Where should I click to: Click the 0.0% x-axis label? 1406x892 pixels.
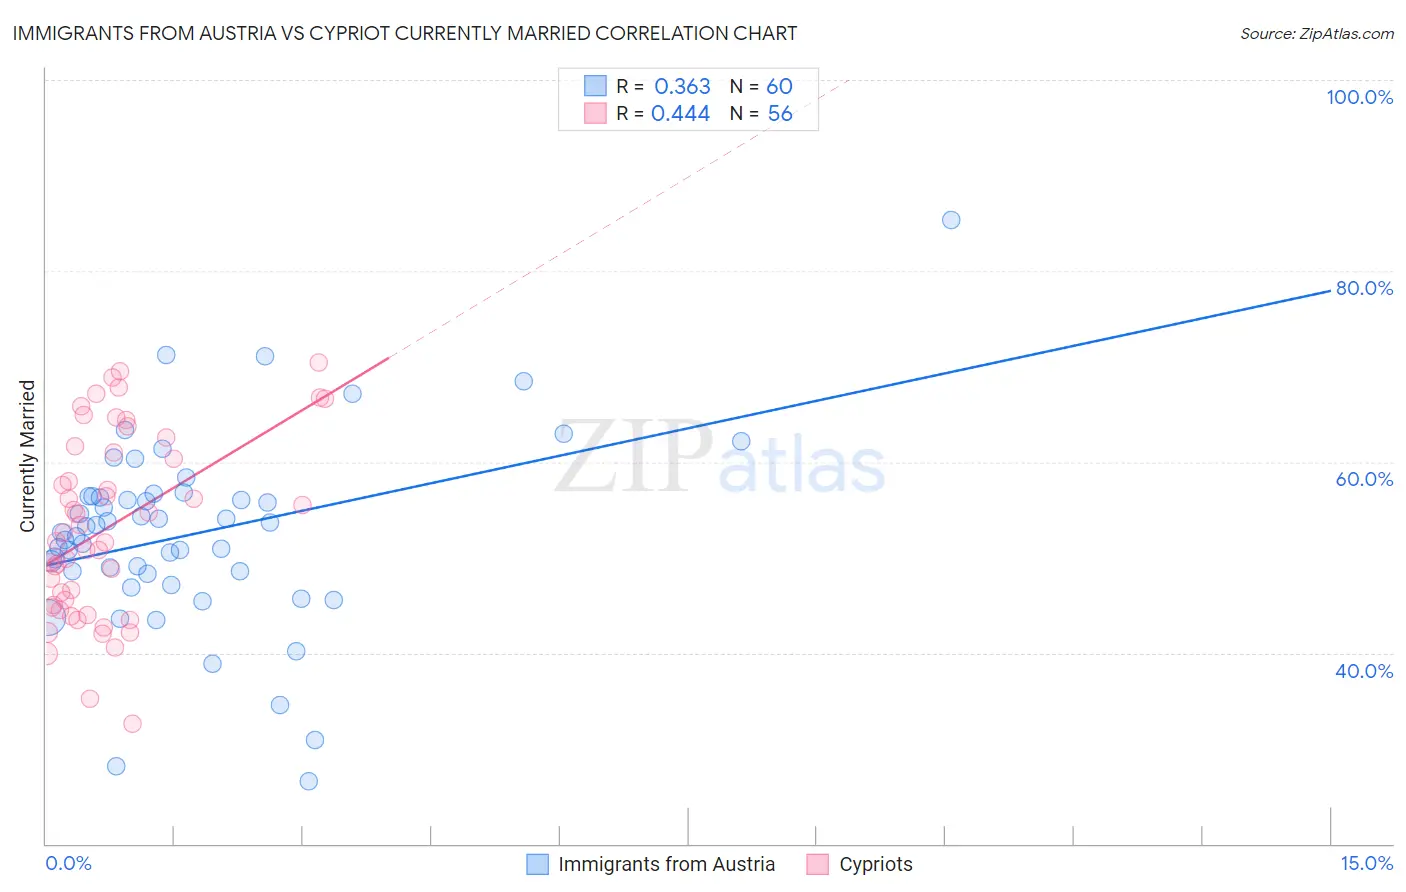point(69,863)
